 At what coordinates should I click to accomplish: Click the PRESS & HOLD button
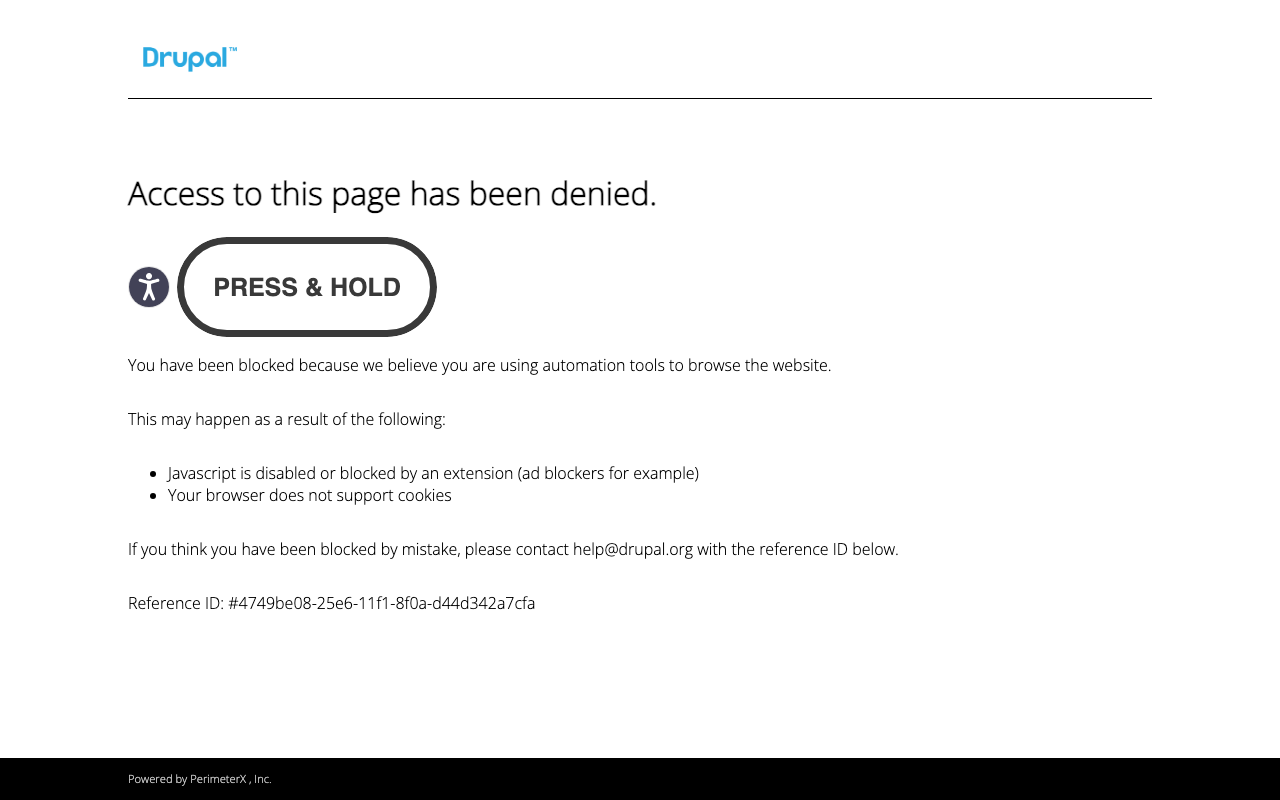(x=307, y=287)
